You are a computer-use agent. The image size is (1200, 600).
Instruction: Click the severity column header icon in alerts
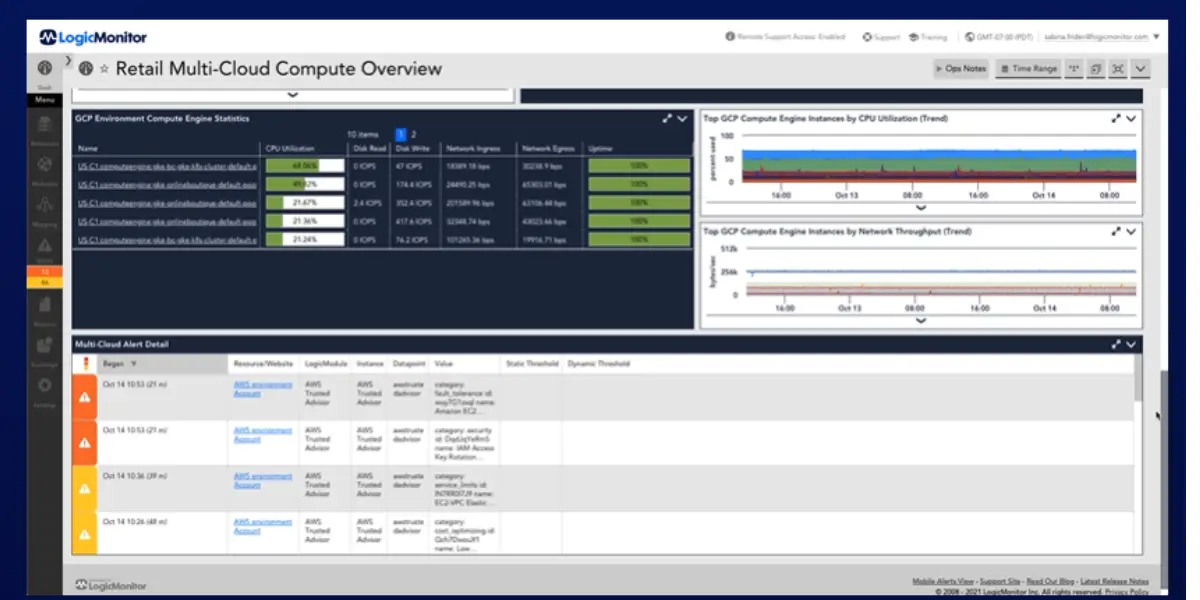point(86,363)
